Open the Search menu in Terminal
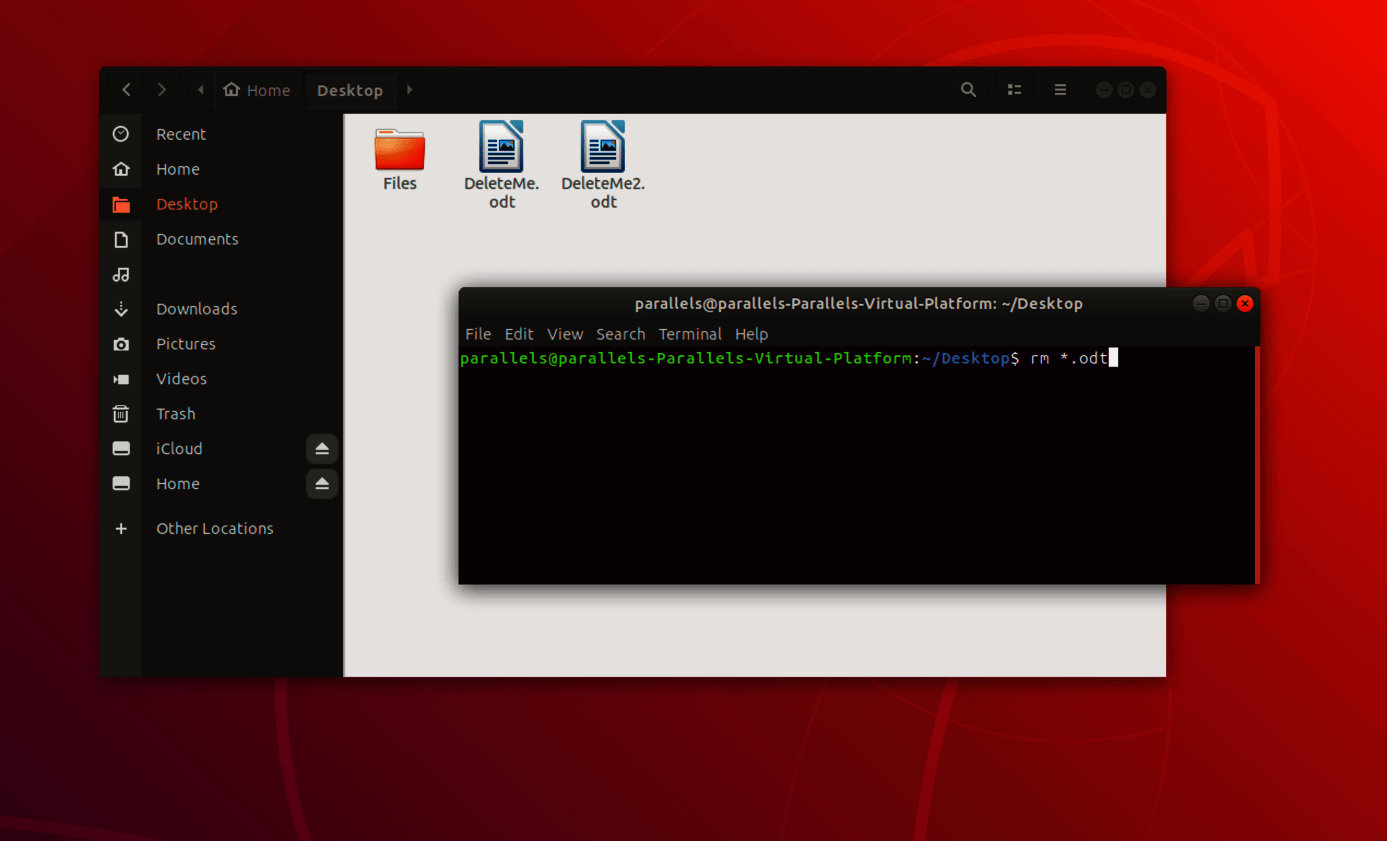Image resolution: width=1387 pixels, height=841 pixels. pyautogui.click(x=620, y=334)
